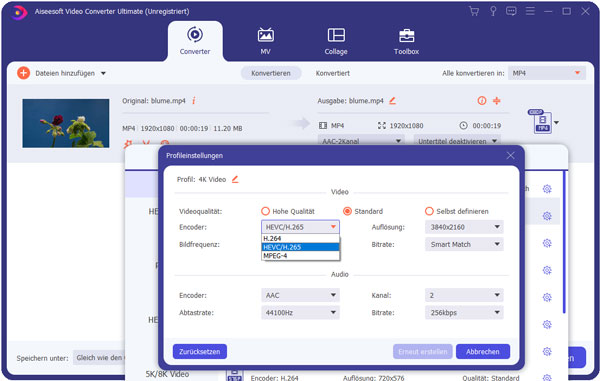600x381 pixels.
Task: Click the gear icon on the highlighted profile row
Action: click(x=547, y=216)
